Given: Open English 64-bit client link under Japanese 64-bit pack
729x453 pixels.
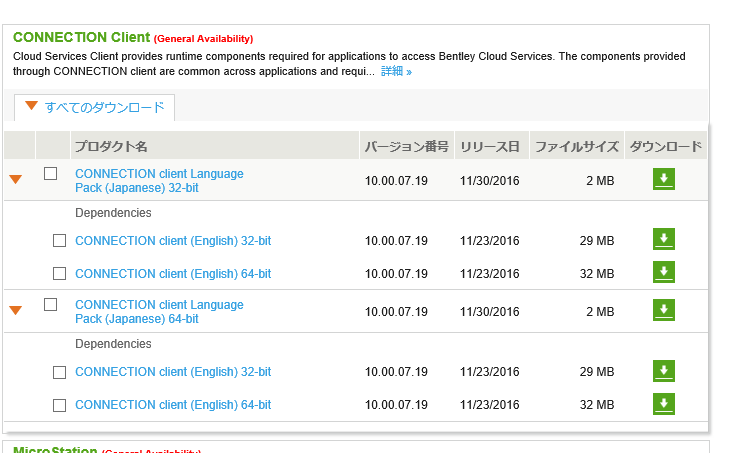Looking at the screenshot, I should pyautogui.click(x=173, y=405).
